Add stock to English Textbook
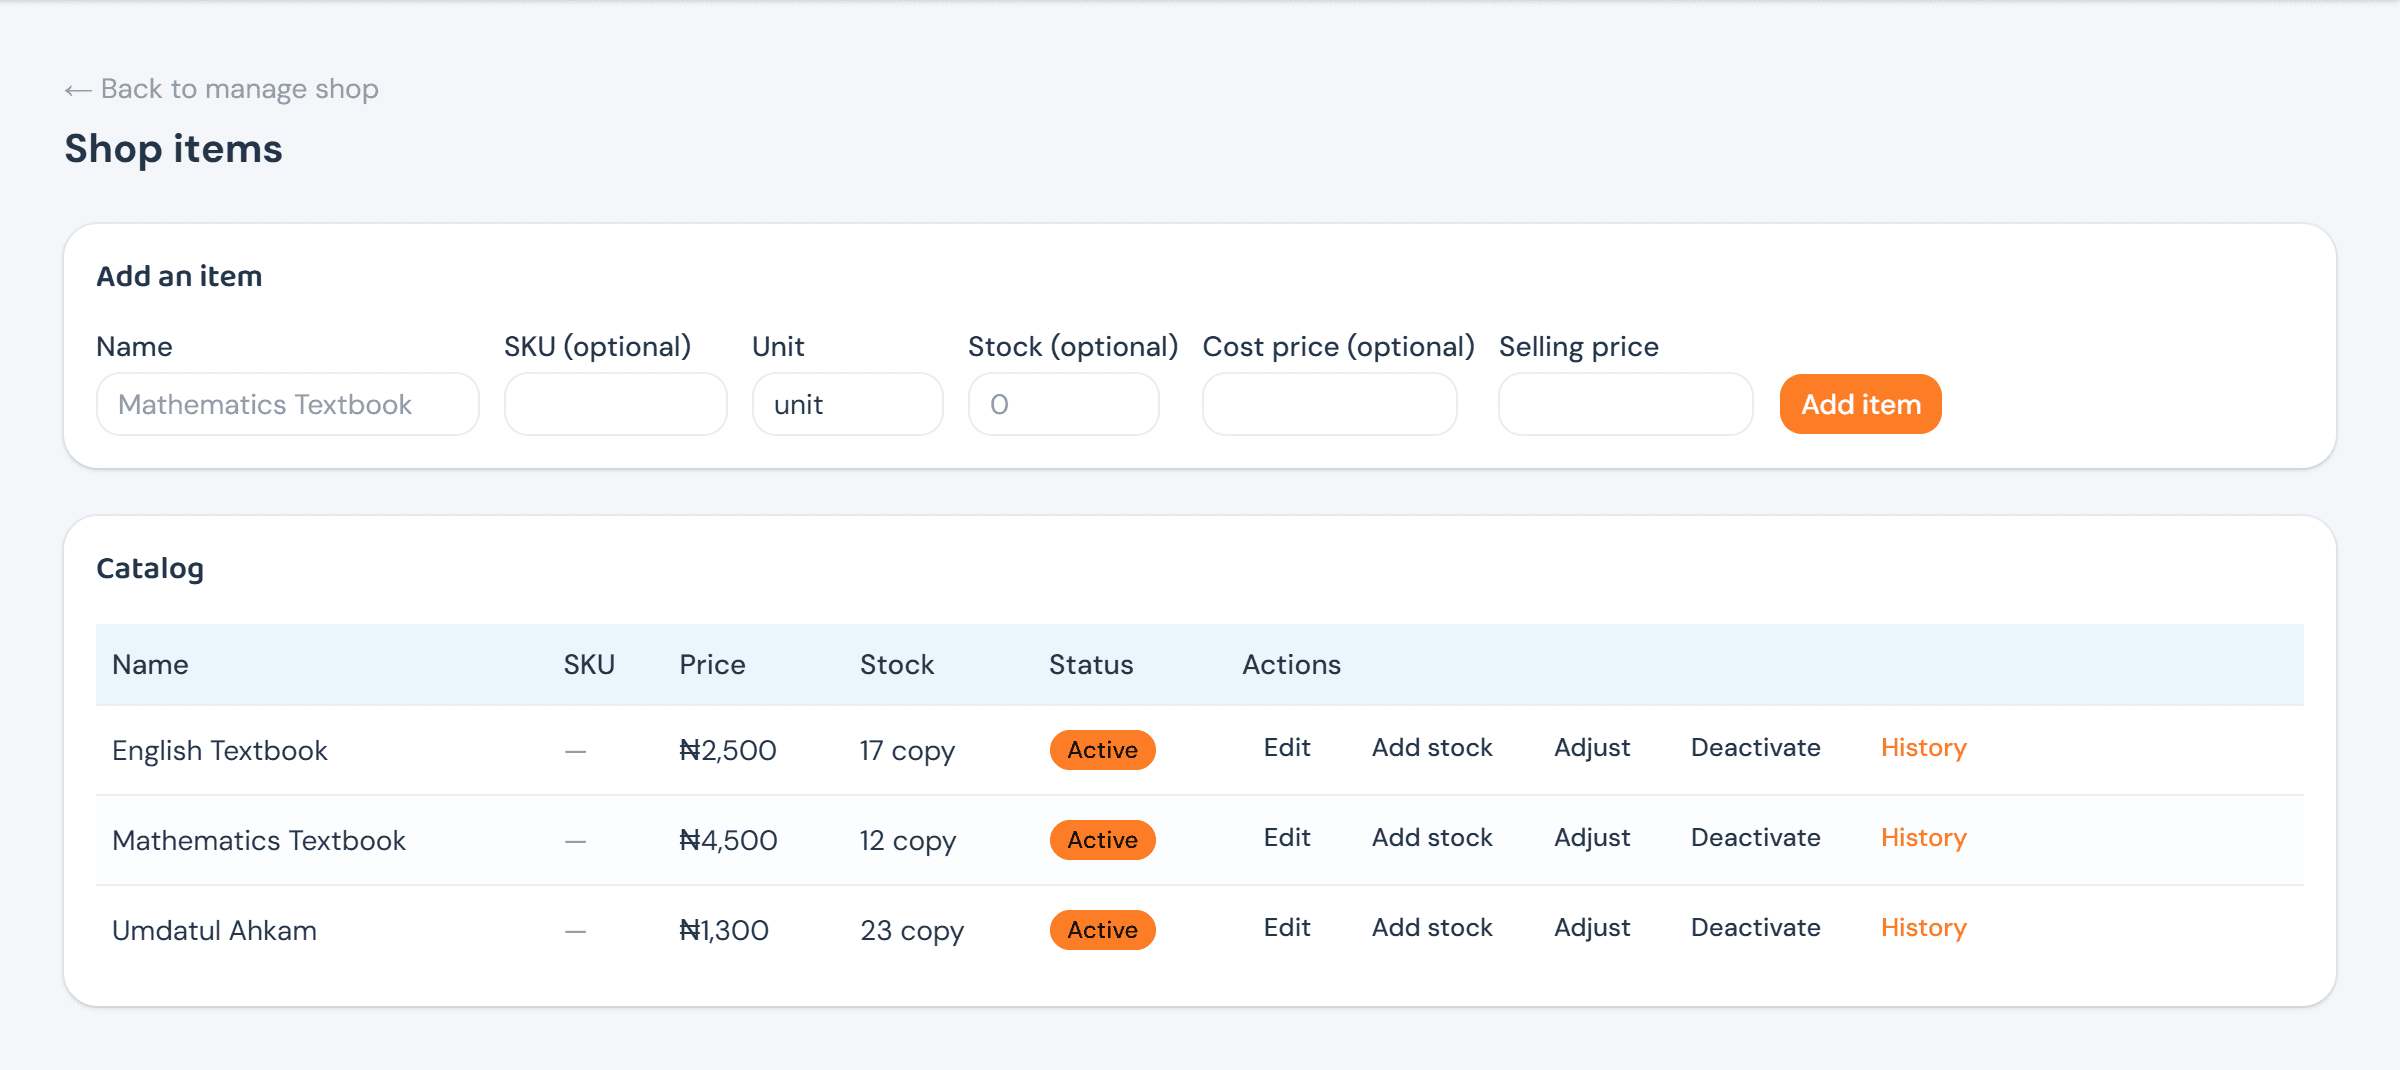The width and height of the screenshot is (2400, 1070). pos(1432,748)
